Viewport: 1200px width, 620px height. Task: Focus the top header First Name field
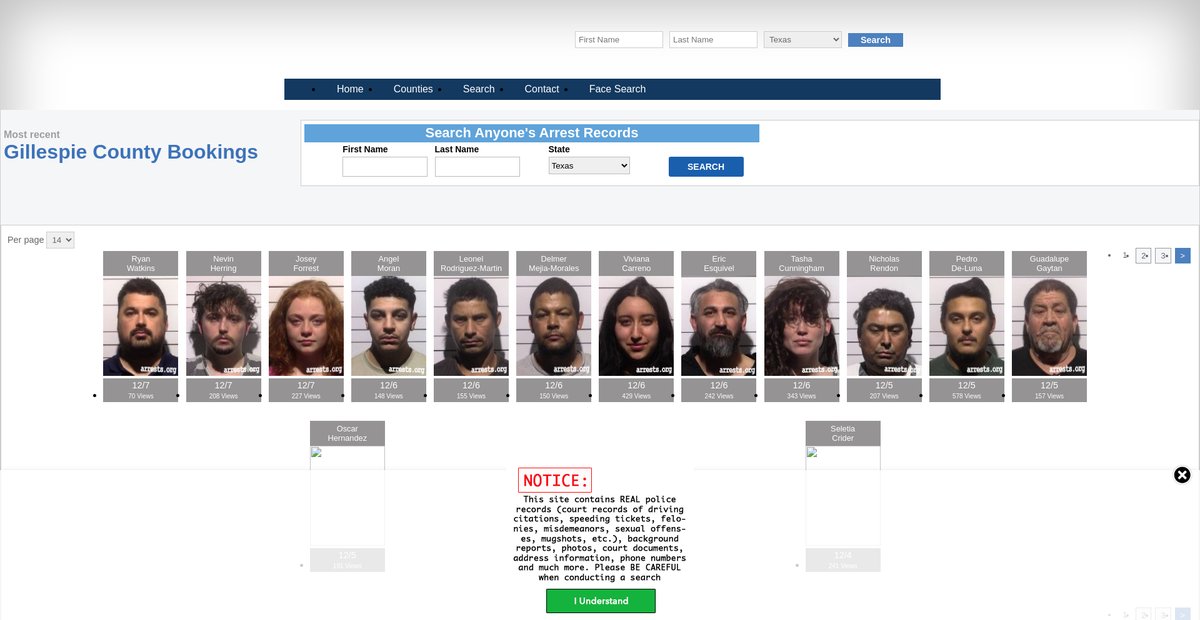click(619, 40)
